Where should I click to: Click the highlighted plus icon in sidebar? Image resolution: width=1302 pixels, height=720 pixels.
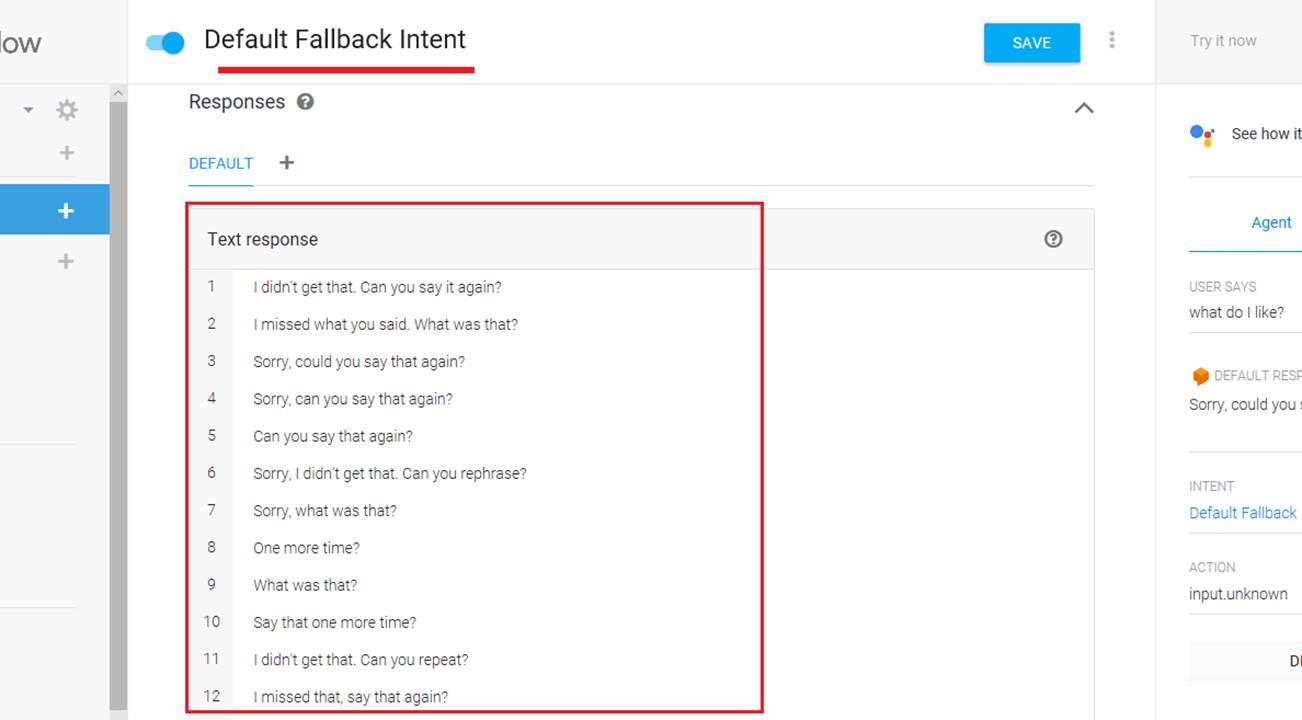[x=66, y=211]
